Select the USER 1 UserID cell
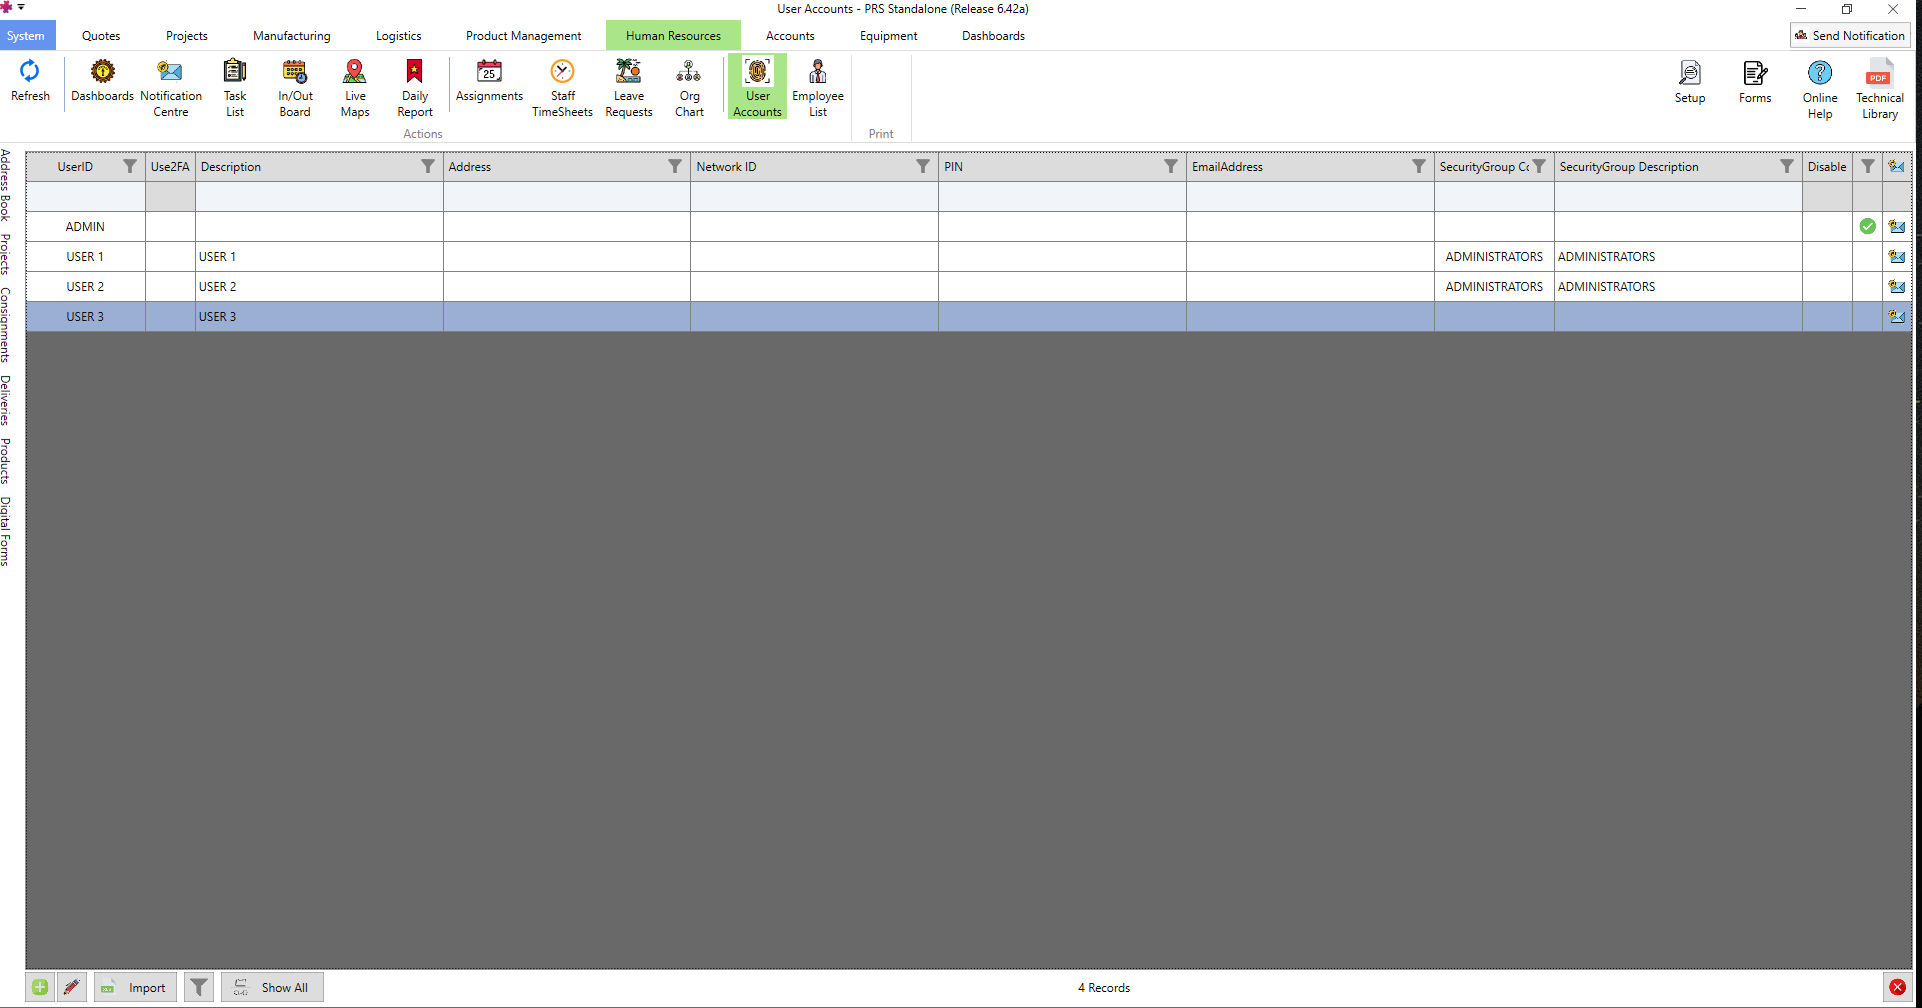1922x1008 pixels. click(x=85, y=257)
